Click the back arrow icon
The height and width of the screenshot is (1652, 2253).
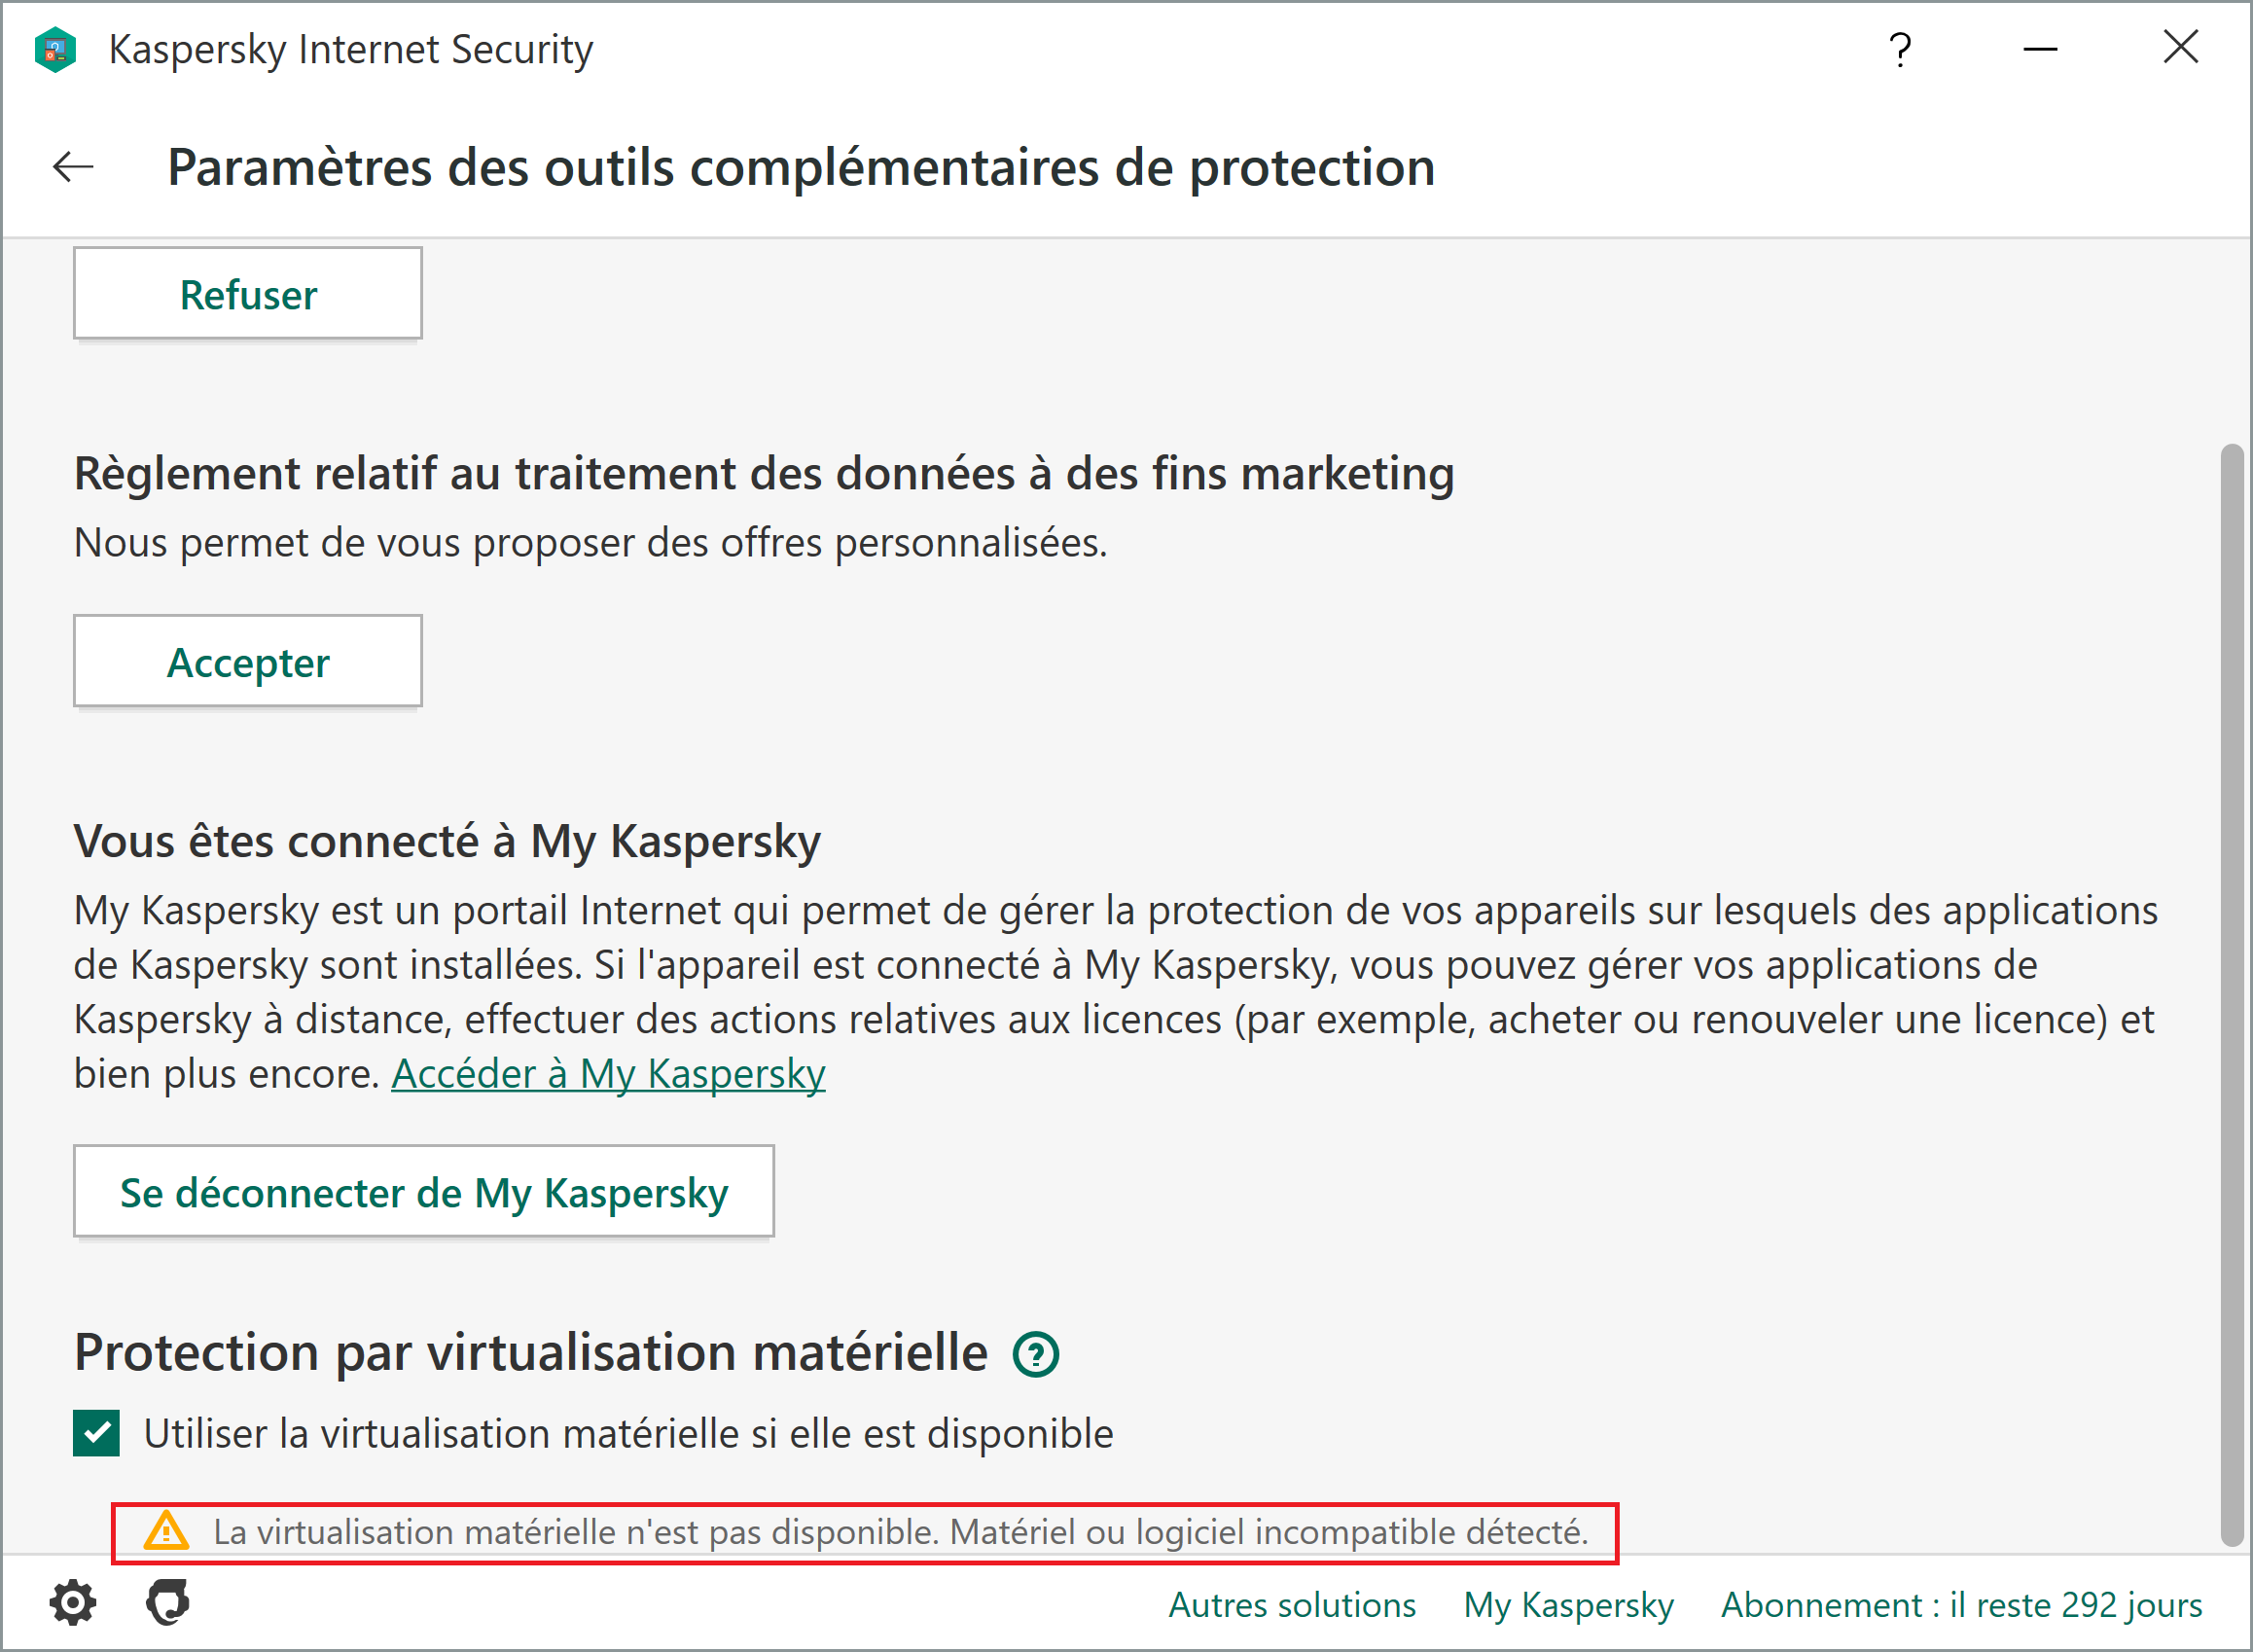click(x=73, y=166)
